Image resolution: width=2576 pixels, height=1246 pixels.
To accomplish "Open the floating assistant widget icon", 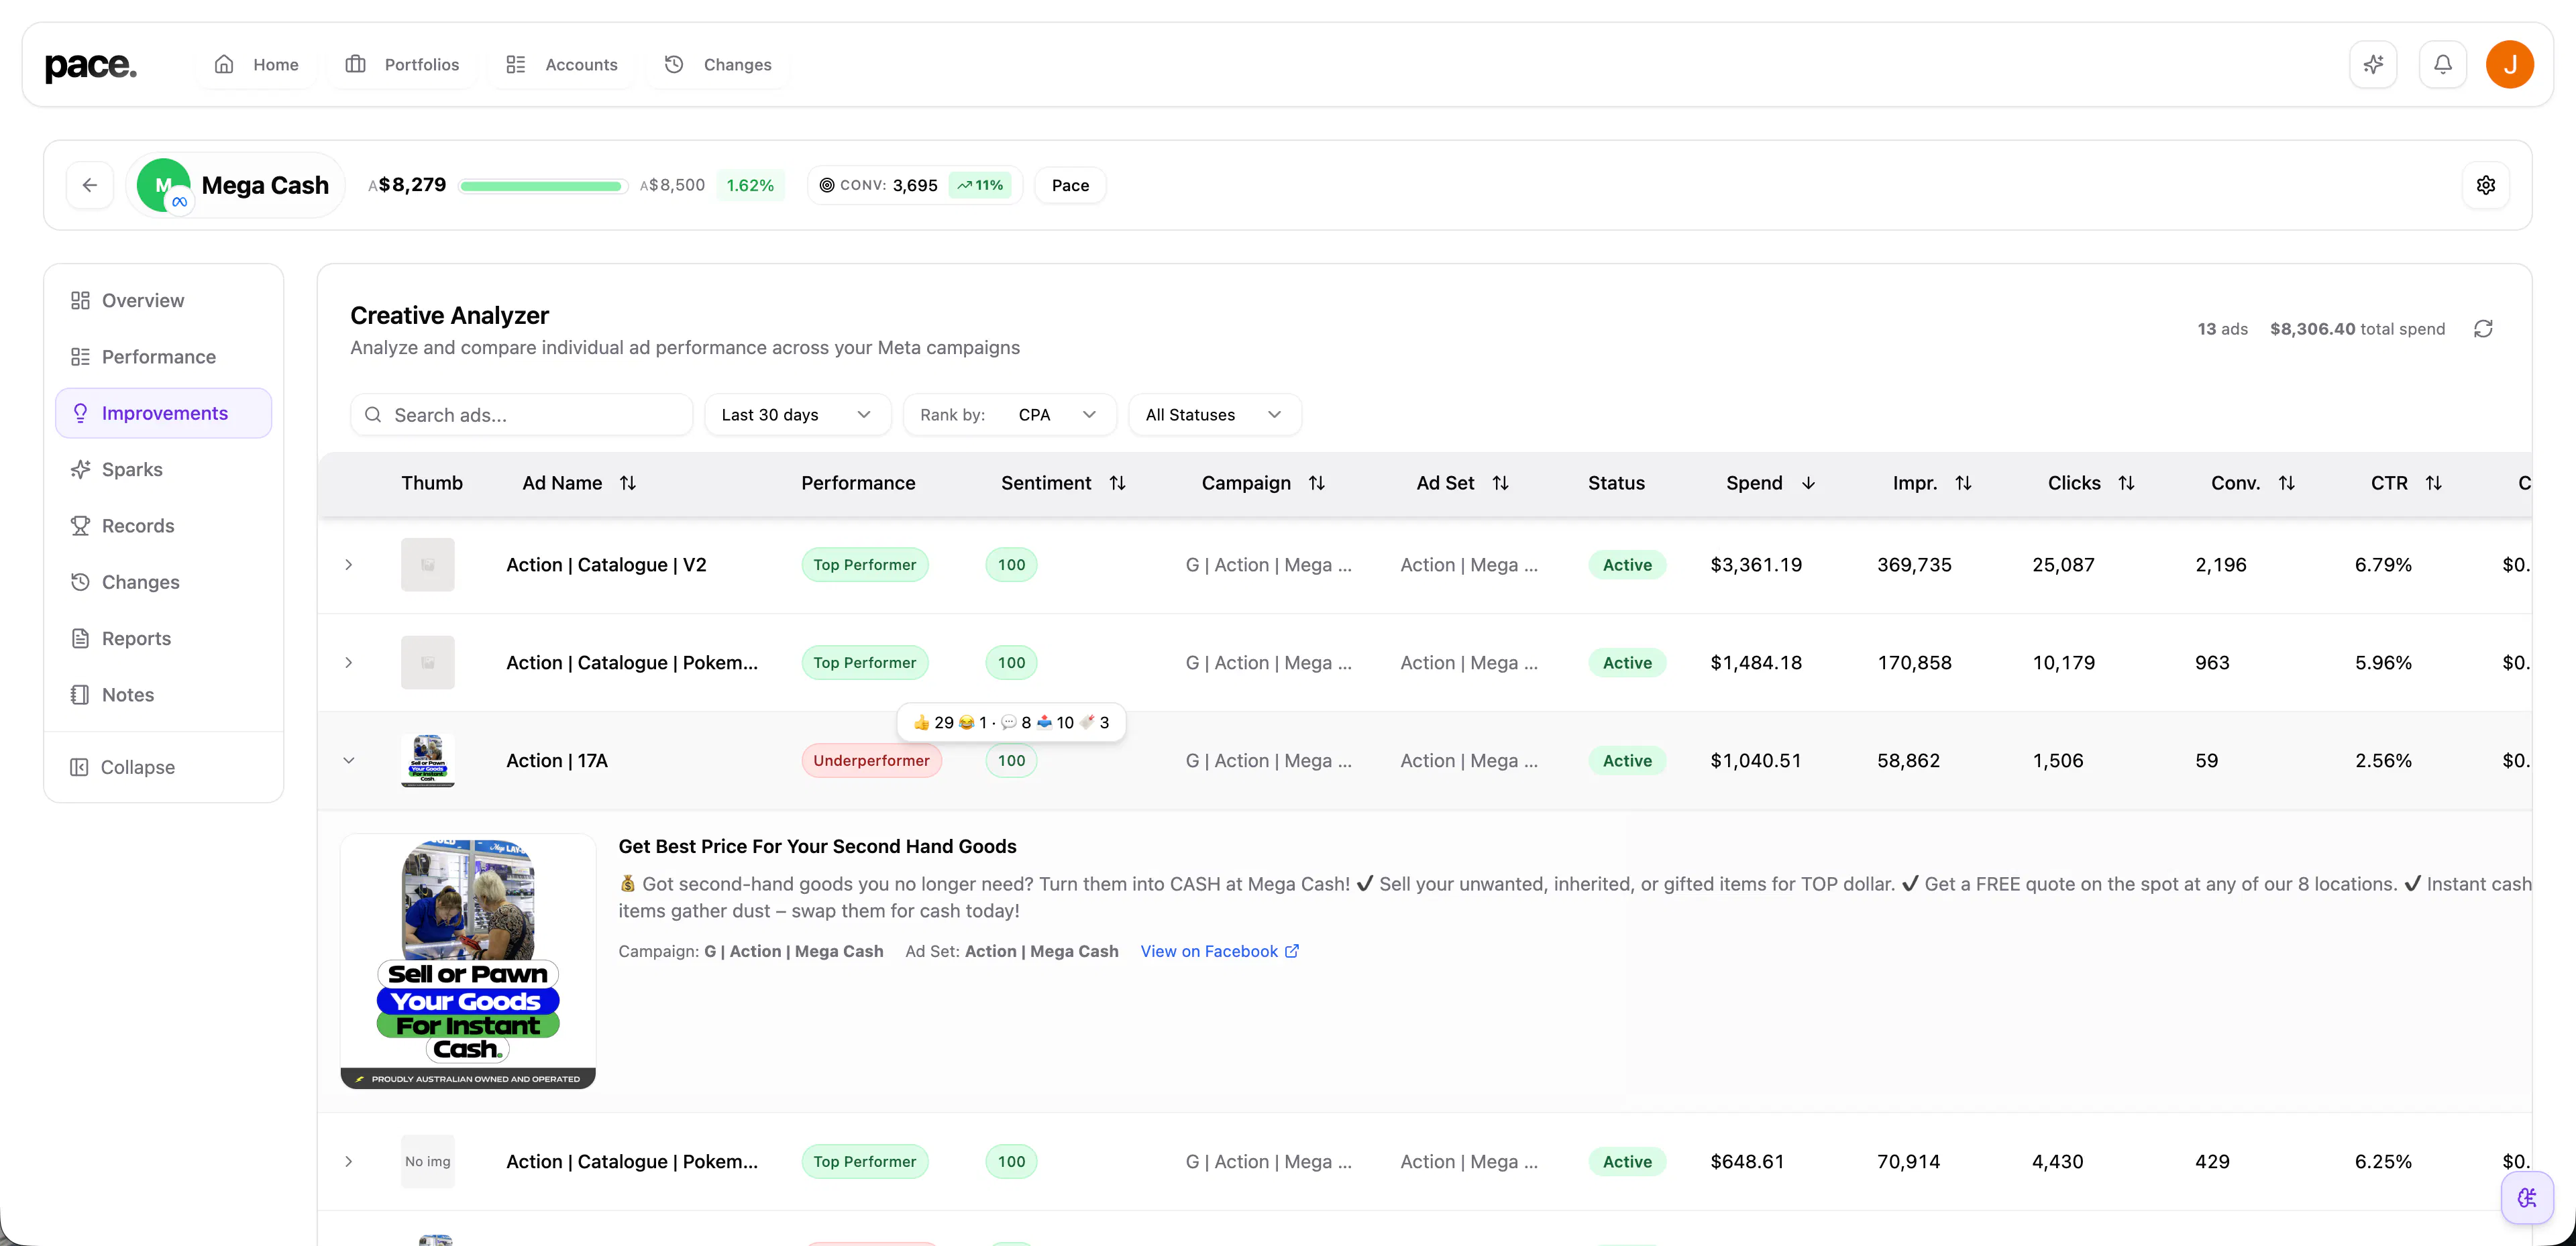I will coord(2527,1197).
